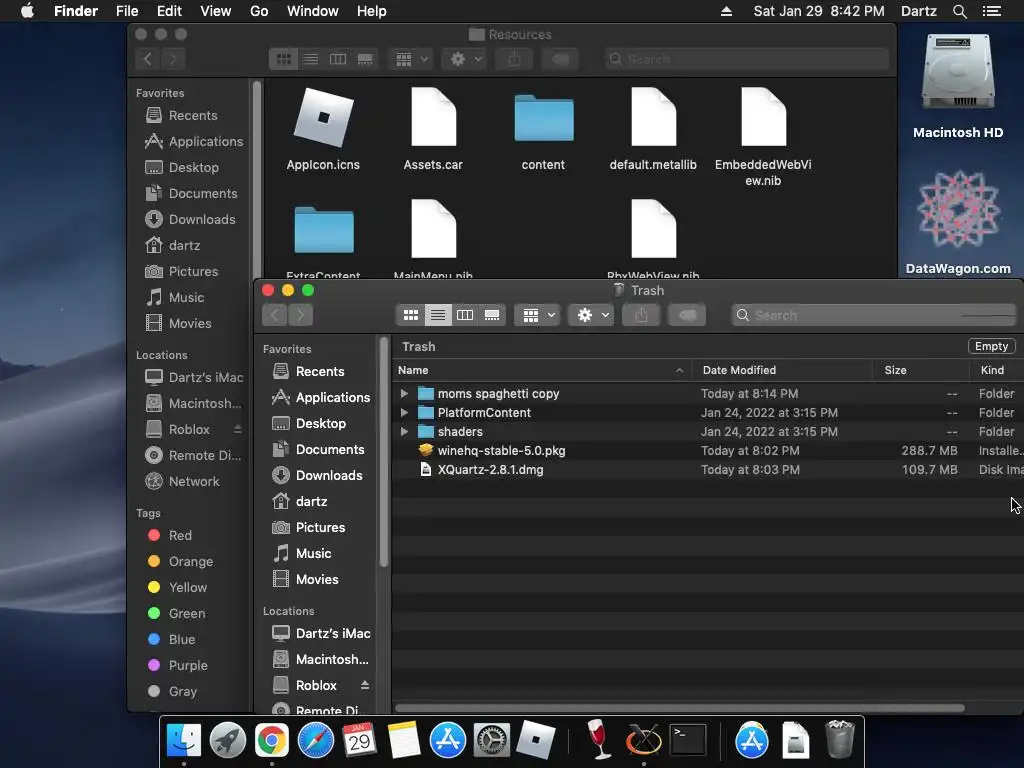Viewport: 1024px width, 768px height.
Task: Click Trash window horizontal scrollbar
Action: click(x=679, y=708)
